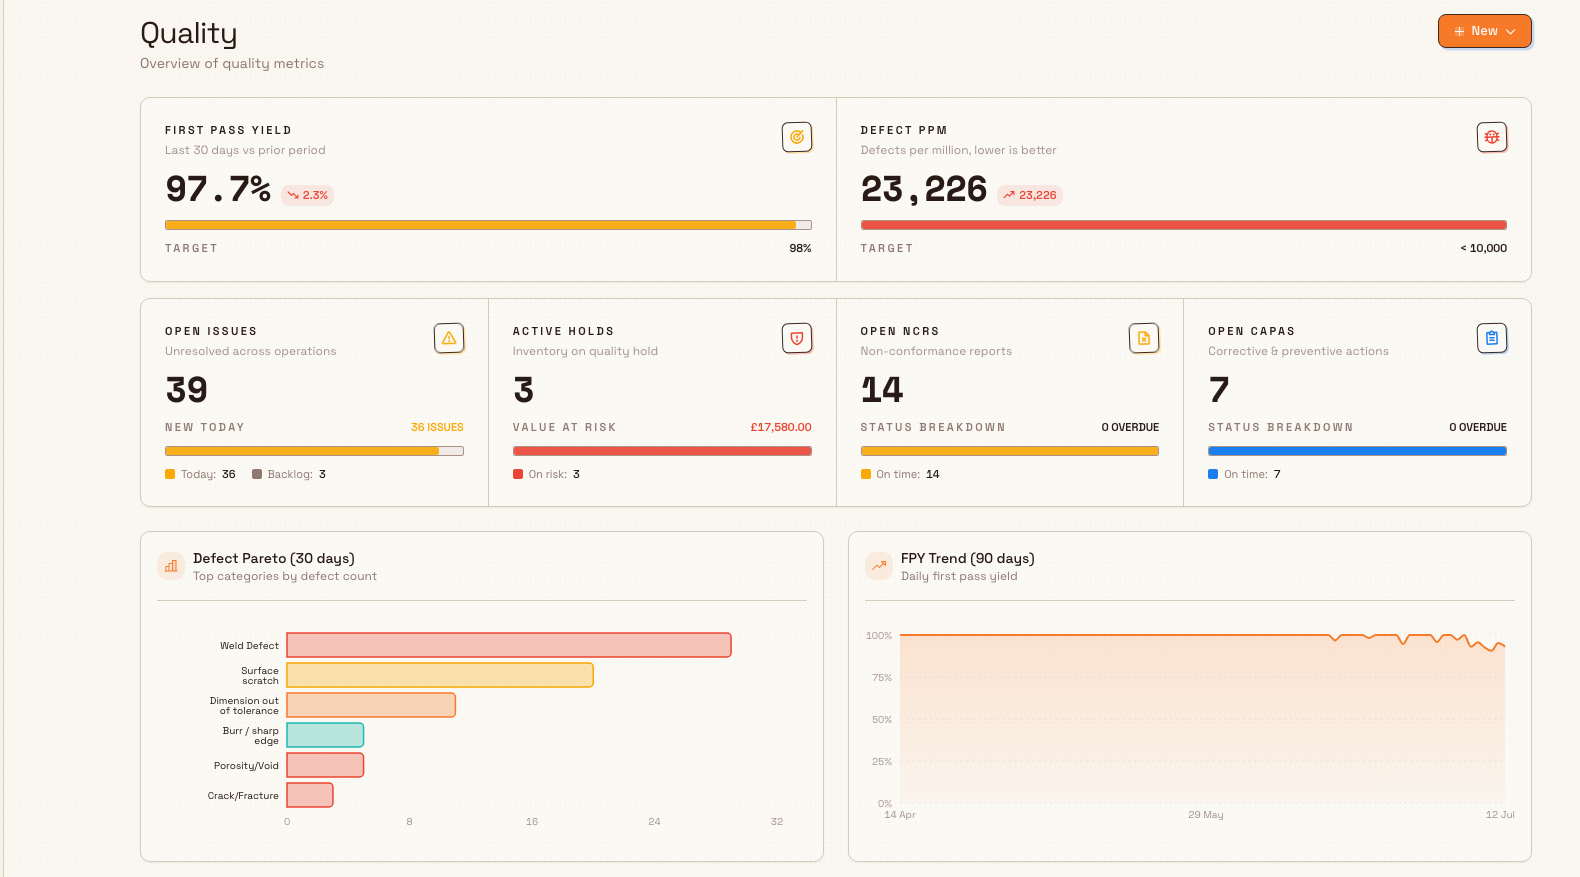Click the 0 OVERDUE text in Open NCRs
Viewport: 1580px width, 877px height.
[1130, 427]
